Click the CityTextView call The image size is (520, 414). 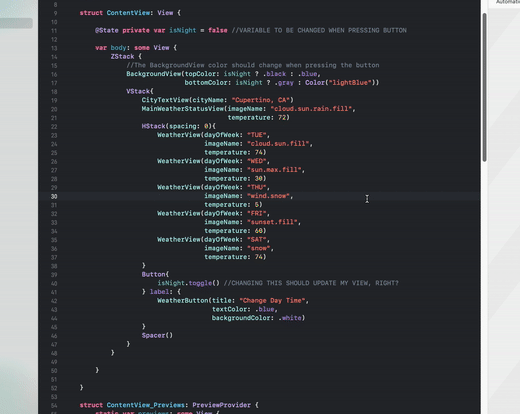click(165, 100)
